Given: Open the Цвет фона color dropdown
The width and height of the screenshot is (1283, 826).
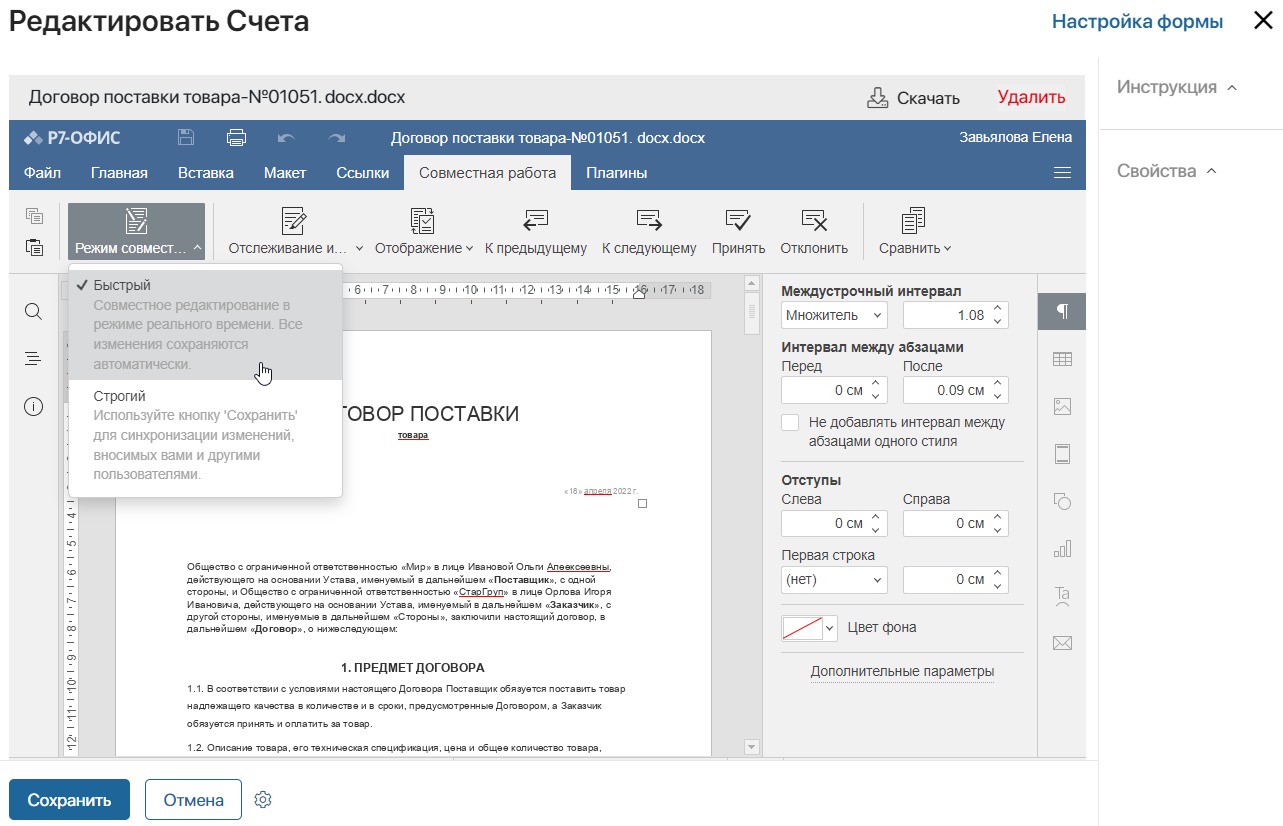Looking at the screenshot, I should [x=810, y=628].
